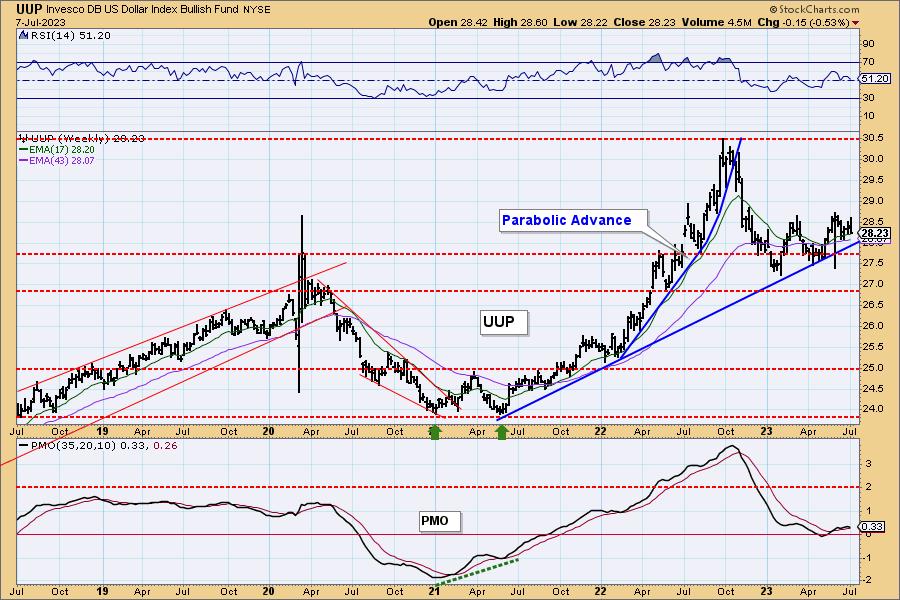This screenshot has height=600, width=900.
Task: Click the 51.20 RSI value tag on right axis
Action: [875, 79]
